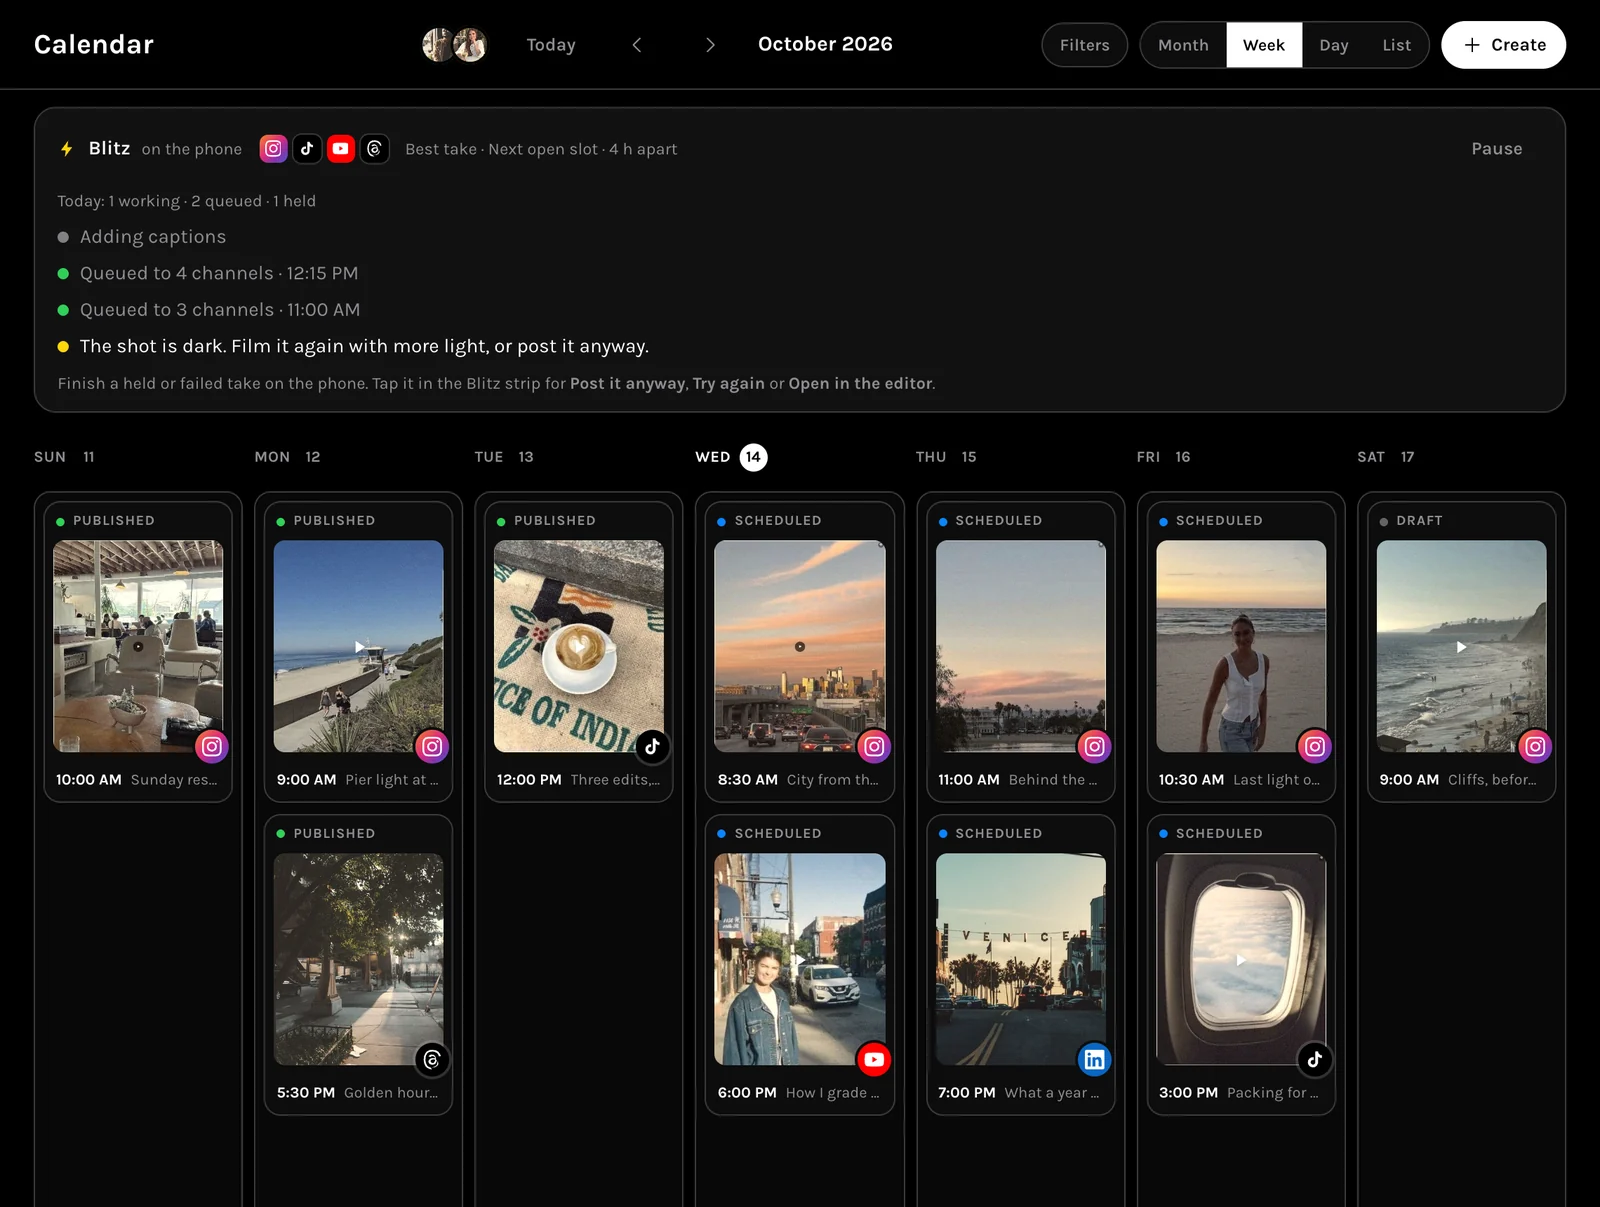Go to next week with right chevron

tap(710, 45)
